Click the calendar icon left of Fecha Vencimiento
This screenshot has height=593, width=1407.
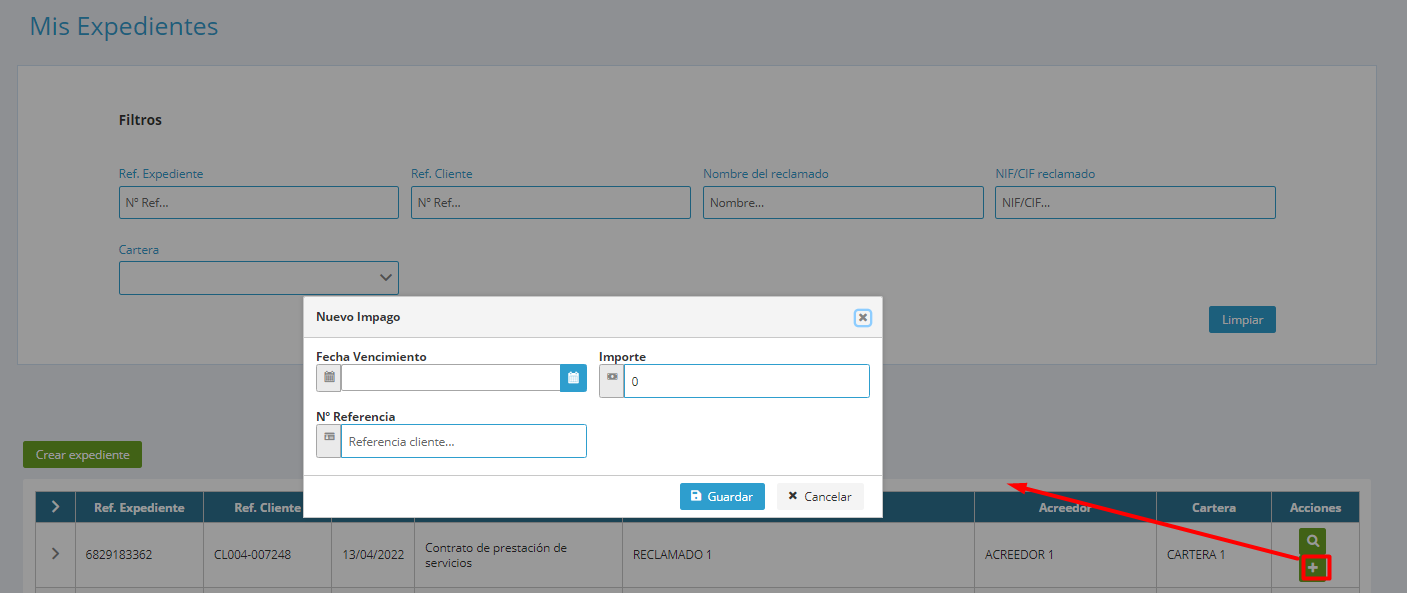(x=329, y=378)
